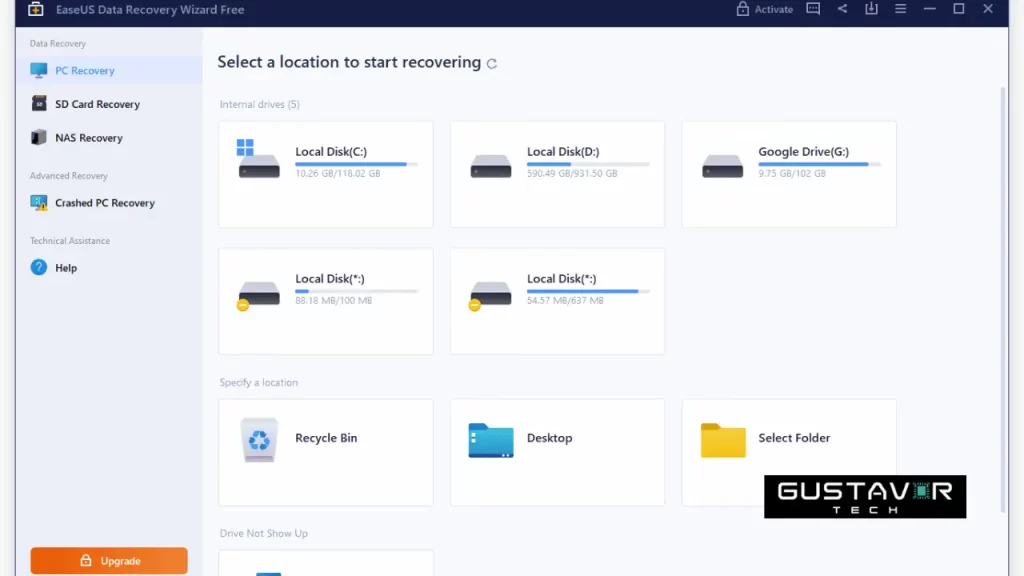Click the Internal drives (5) heading
The width and height of the screenshot is (1024, 576).
(259, 104)
